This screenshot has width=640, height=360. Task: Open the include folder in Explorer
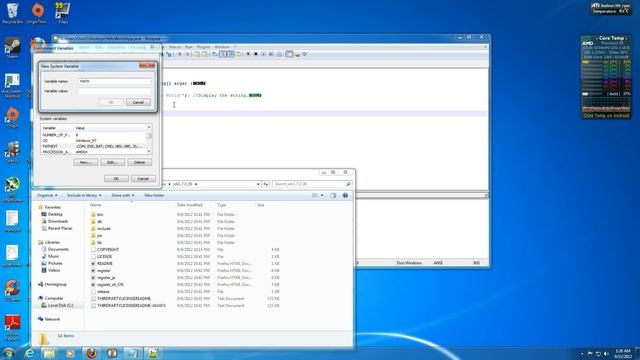[x=104, y=229]
